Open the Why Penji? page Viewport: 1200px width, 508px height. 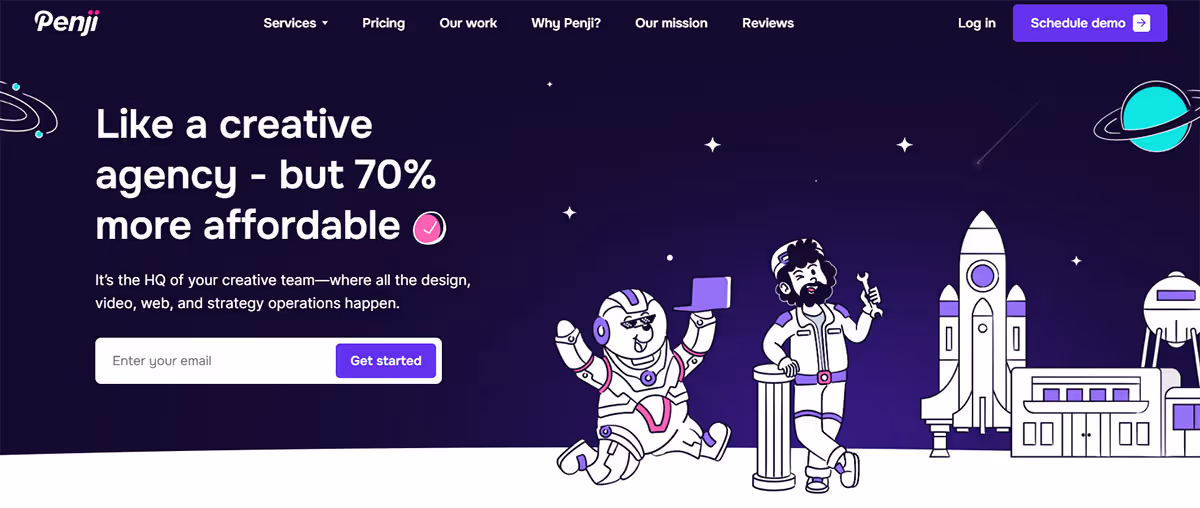pos(566,23)
